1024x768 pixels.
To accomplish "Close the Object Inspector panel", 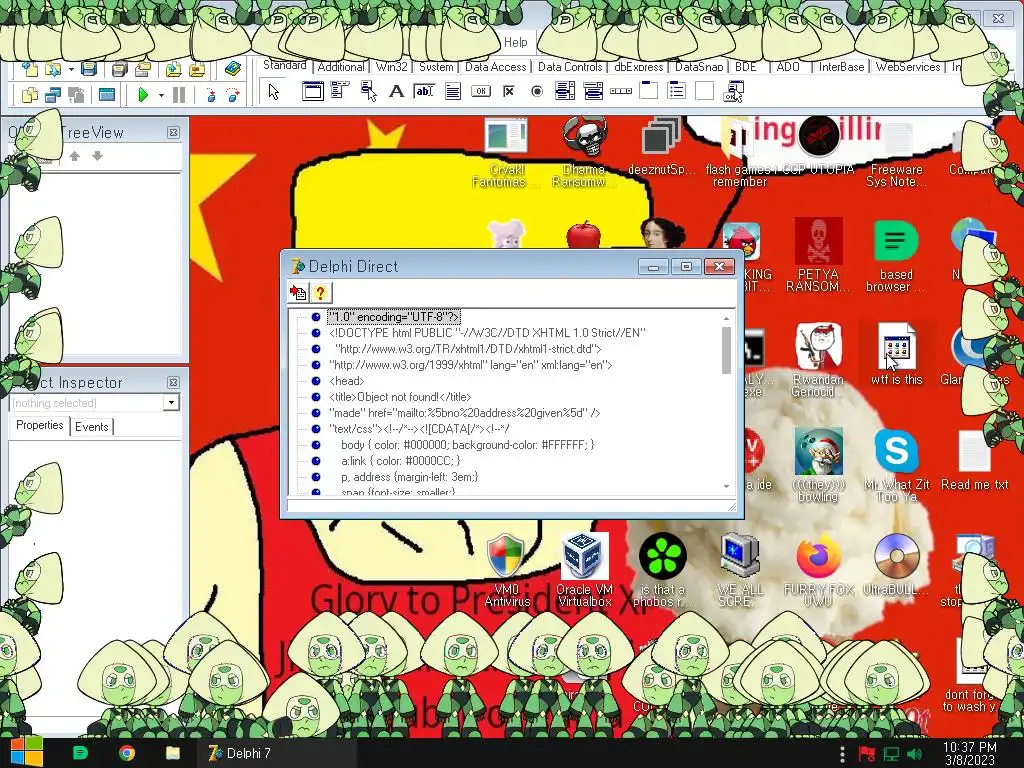I will pos(173,383).
